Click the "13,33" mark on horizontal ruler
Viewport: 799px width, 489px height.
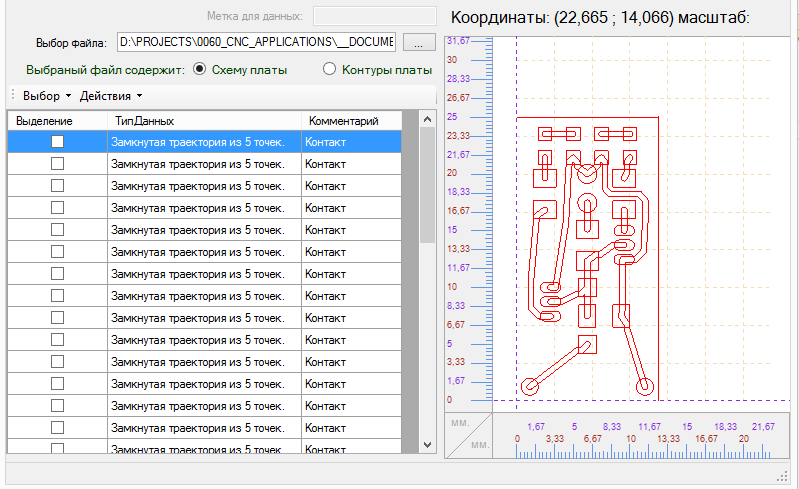coord(668,439)
